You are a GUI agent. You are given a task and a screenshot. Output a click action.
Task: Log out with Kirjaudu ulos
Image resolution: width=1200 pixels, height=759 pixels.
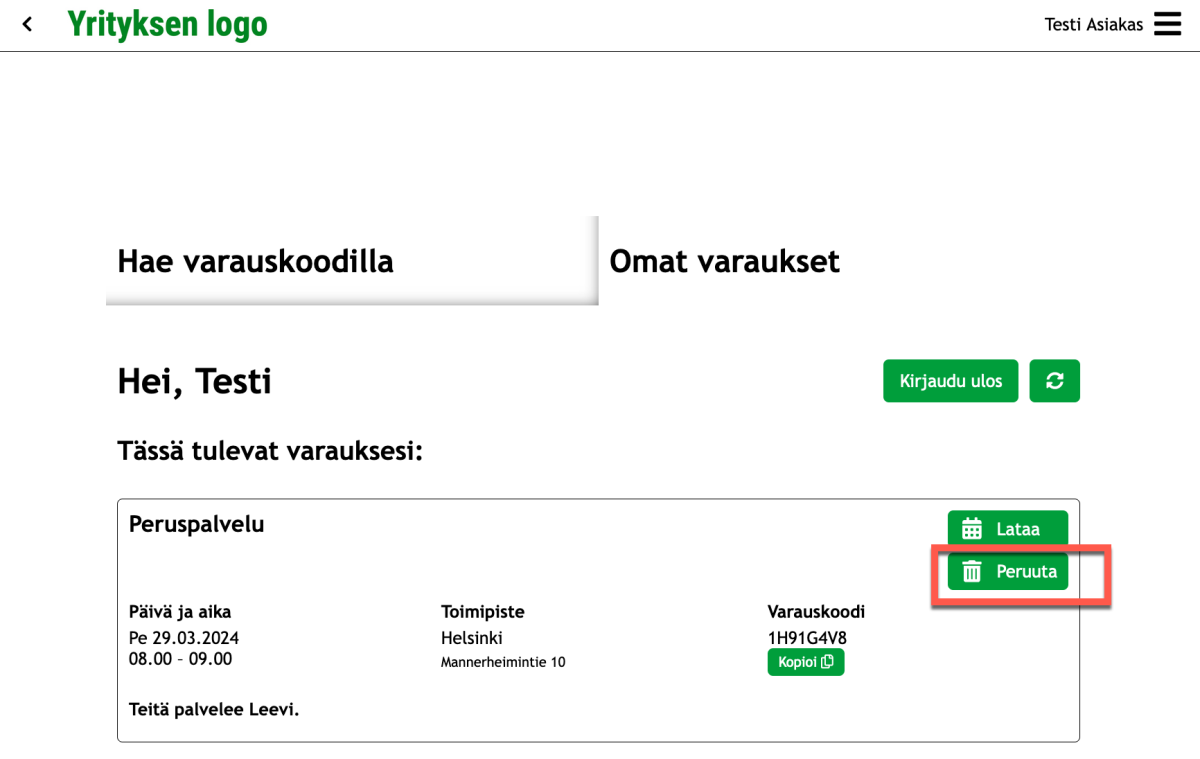click(x=951, y=381)
